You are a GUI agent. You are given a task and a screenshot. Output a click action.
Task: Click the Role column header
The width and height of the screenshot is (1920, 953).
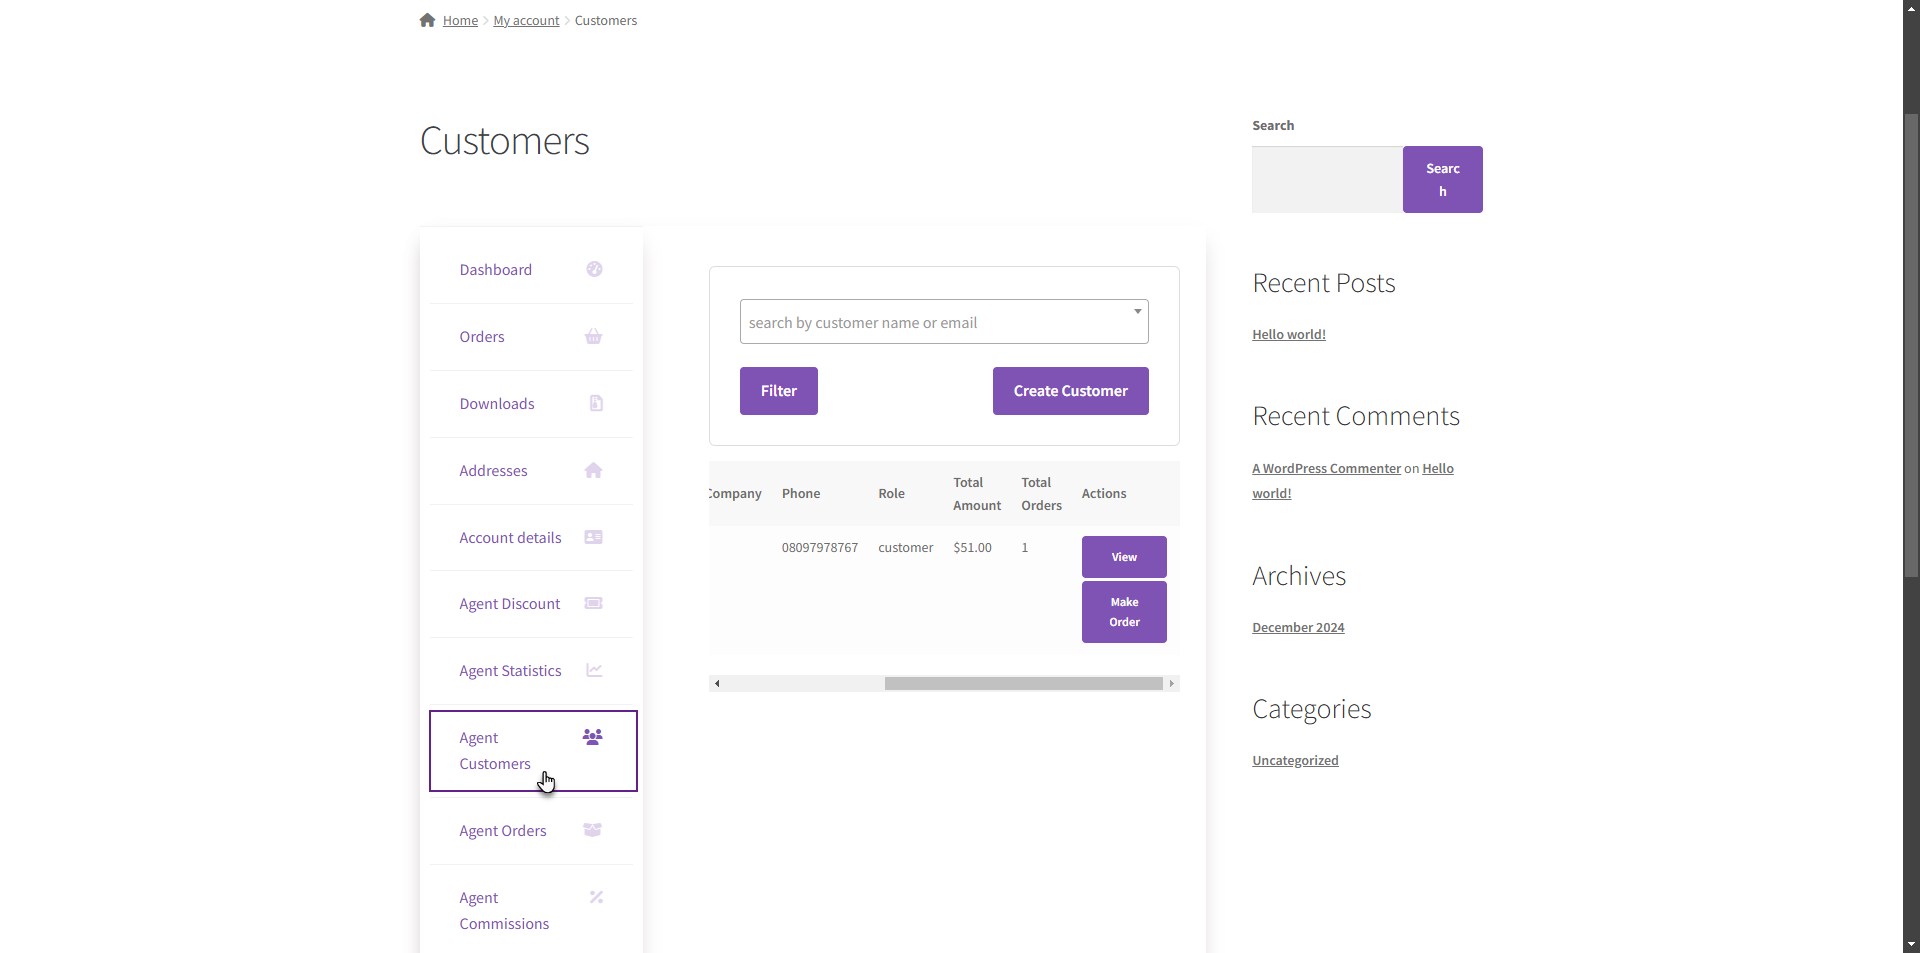pyautogui.click(x=891, y=493)
